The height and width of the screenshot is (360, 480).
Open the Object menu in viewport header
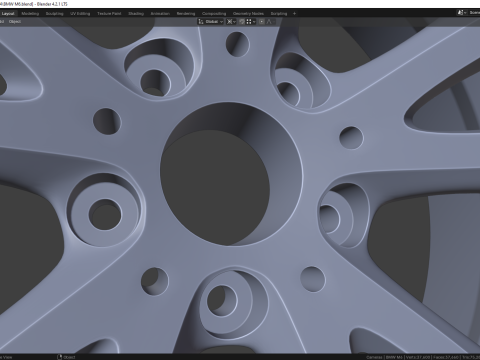point(15,22)
